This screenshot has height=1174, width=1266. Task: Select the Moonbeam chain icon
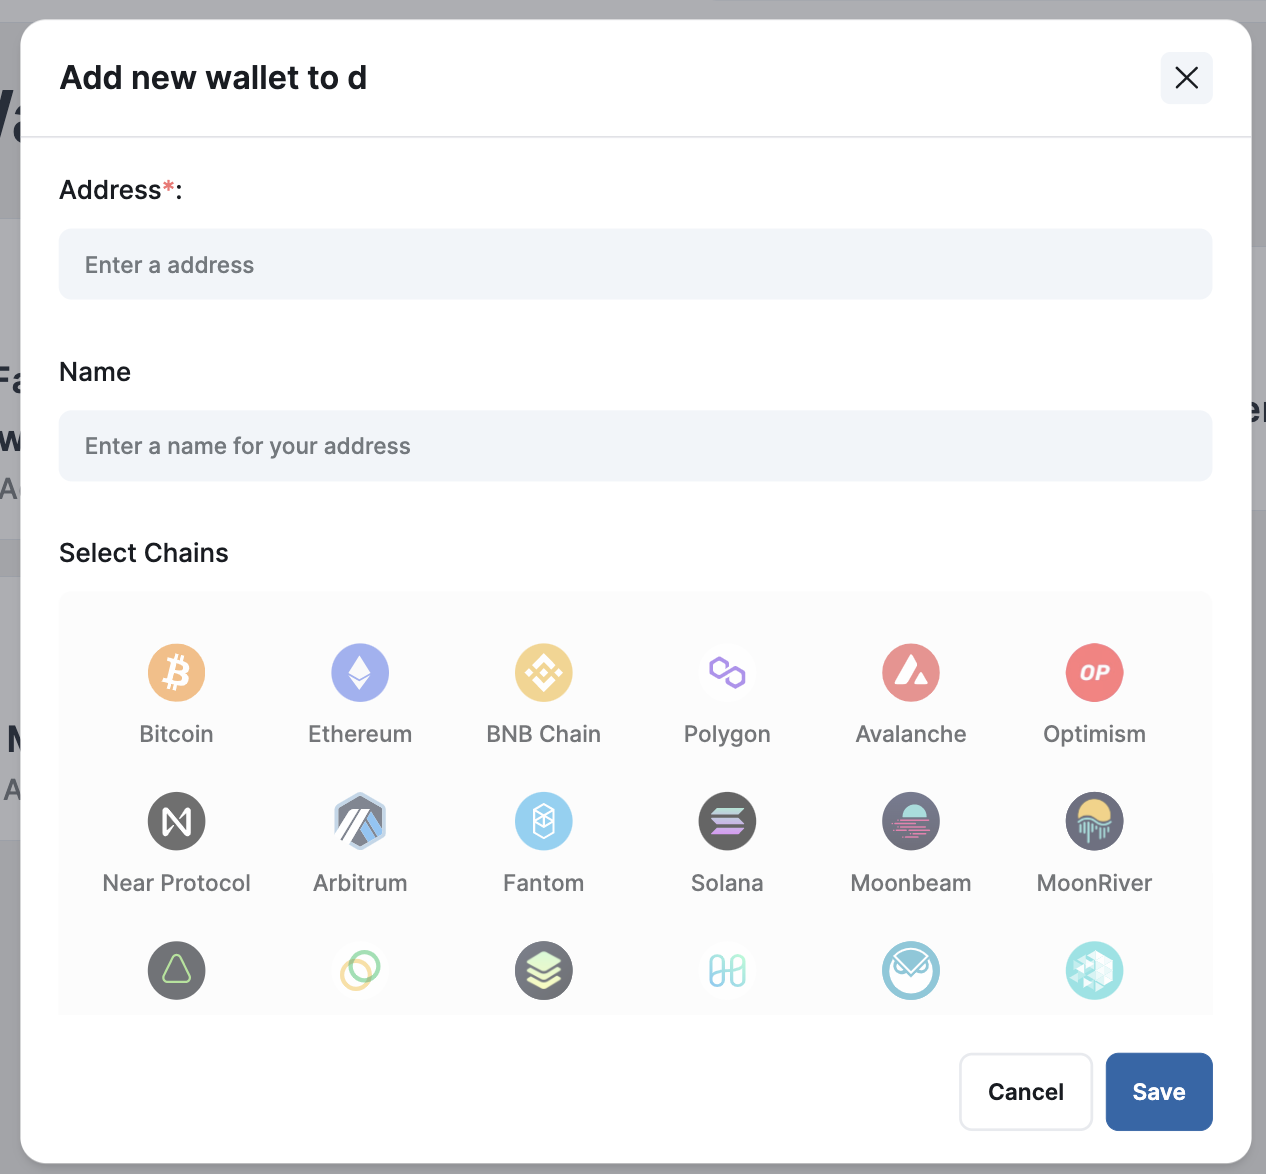(911, 821)
